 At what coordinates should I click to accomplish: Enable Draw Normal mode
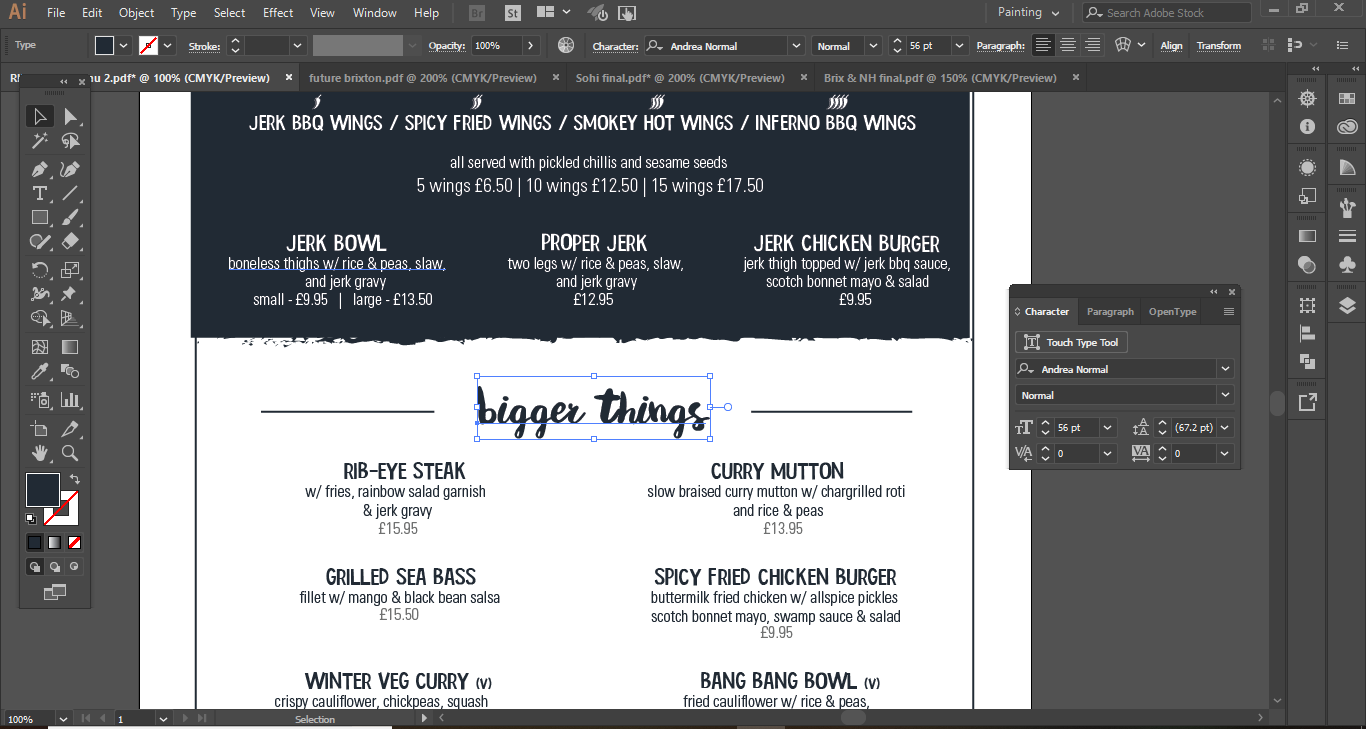(x=35, y=567)
